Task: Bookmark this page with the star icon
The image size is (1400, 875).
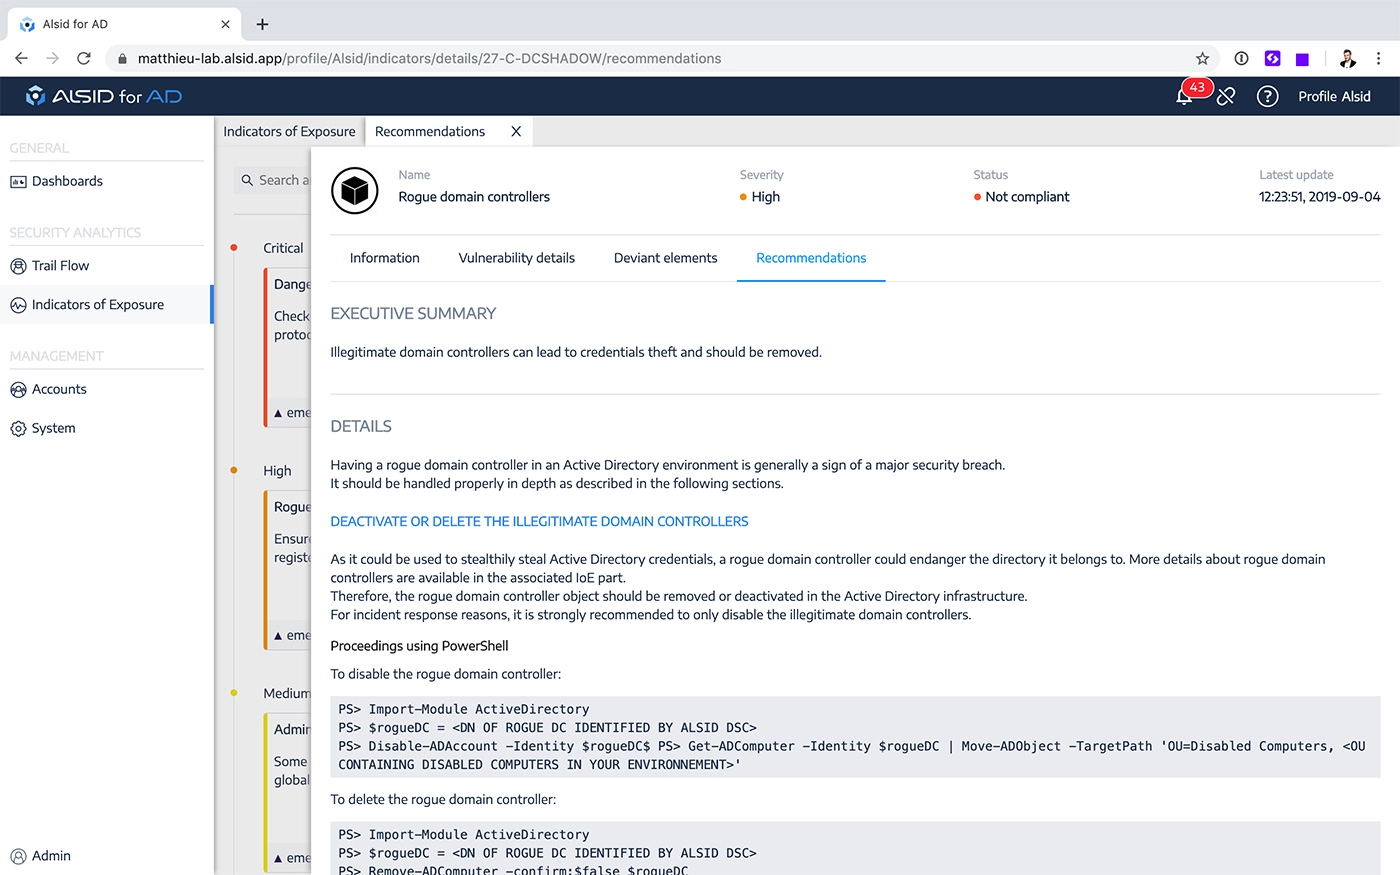Action: 1202,58
